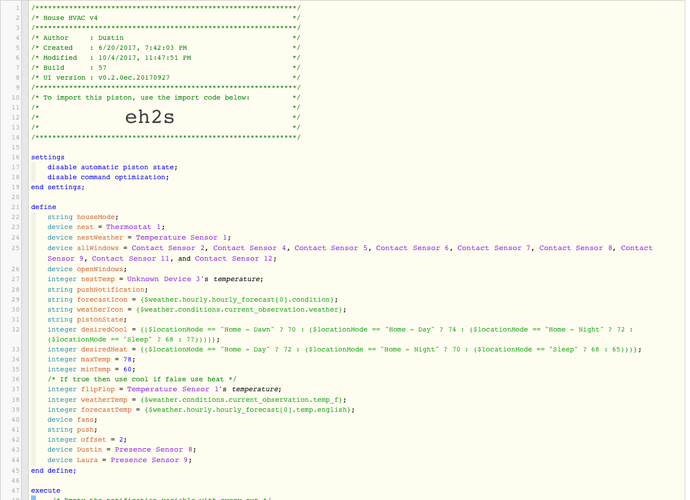Click the Unknown Device 3 reference

click(163, 279)
